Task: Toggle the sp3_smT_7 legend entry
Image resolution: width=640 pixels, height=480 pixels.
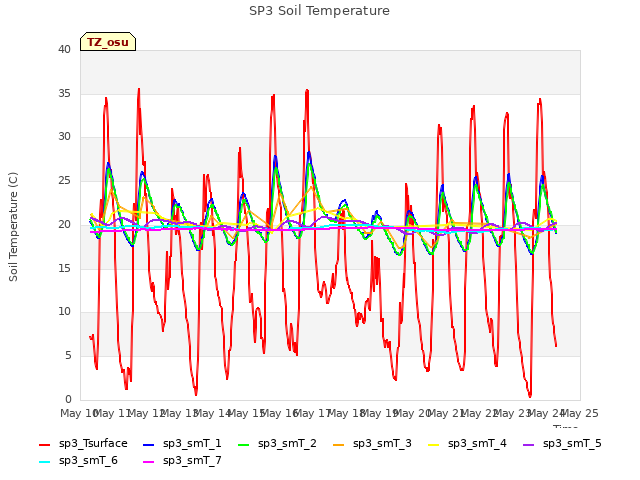Action: (x=182, y=461)
